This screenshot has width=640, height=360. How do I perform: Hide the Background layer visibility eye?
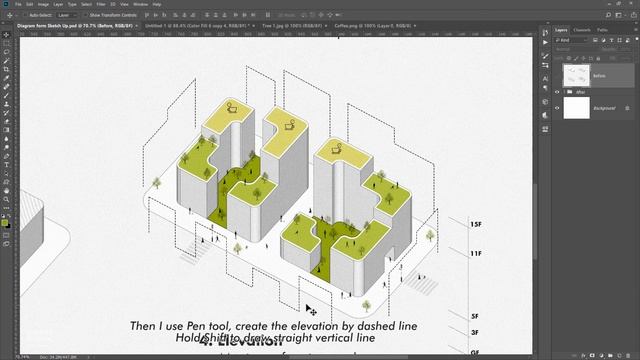tap(557, 108)
